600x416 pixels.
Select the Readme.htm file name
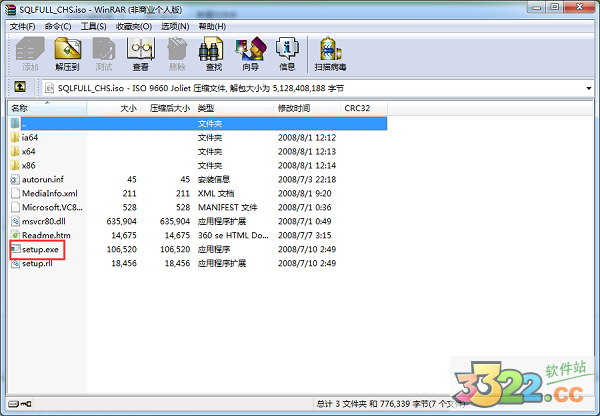tap(46, 235)
